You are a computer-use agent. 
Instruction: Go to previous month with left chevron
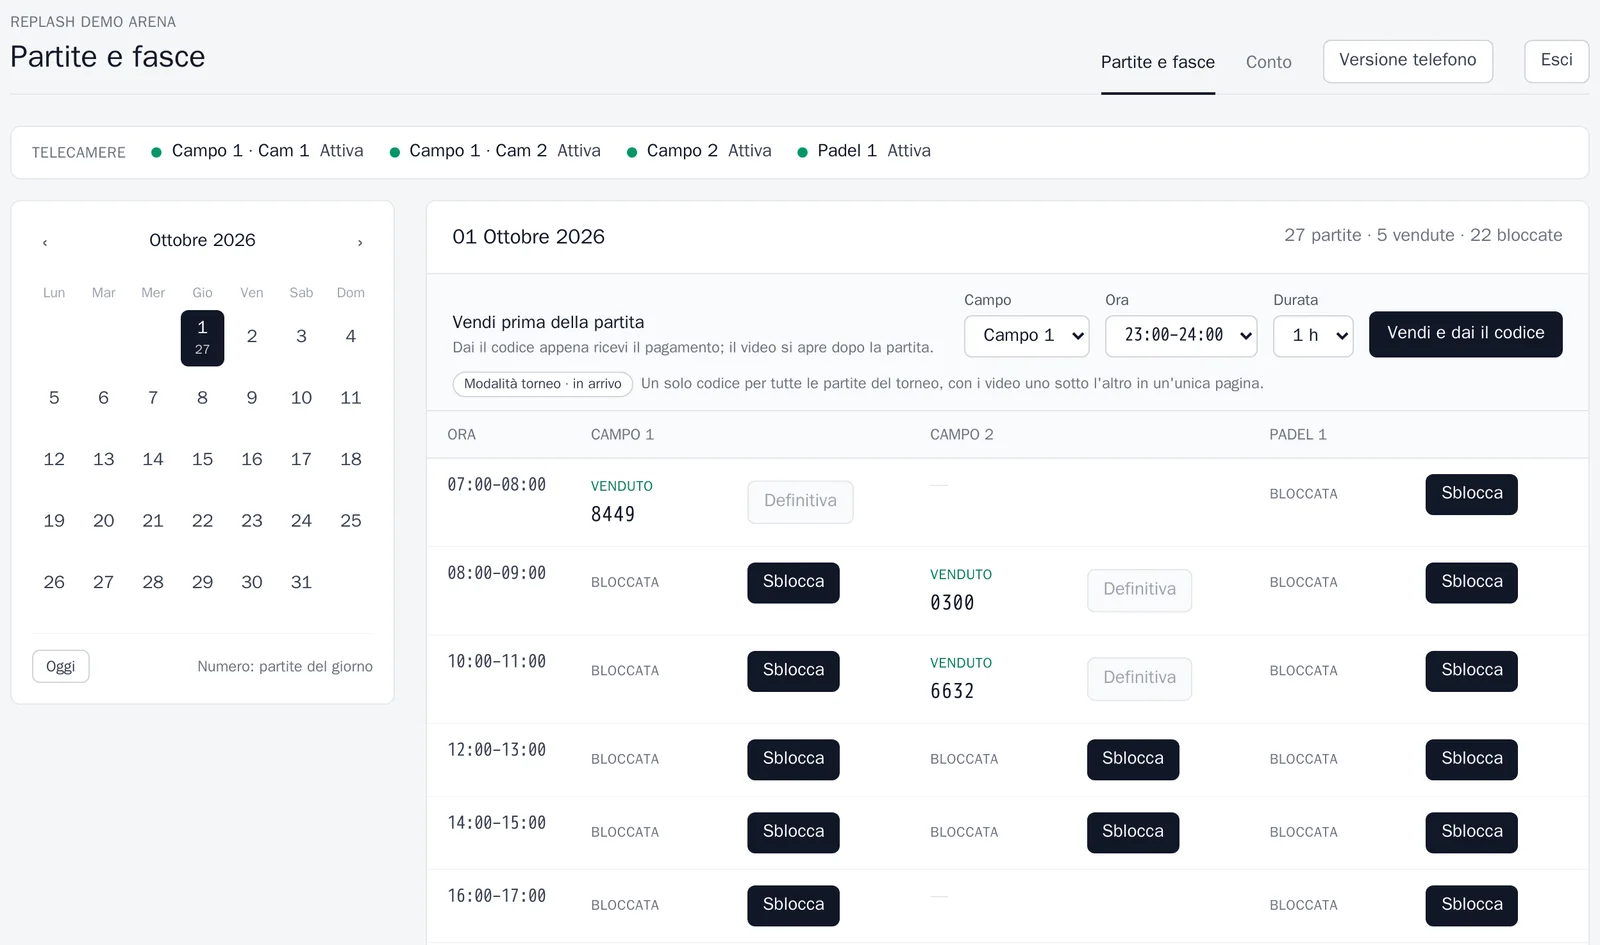click(x=45, y=242)
